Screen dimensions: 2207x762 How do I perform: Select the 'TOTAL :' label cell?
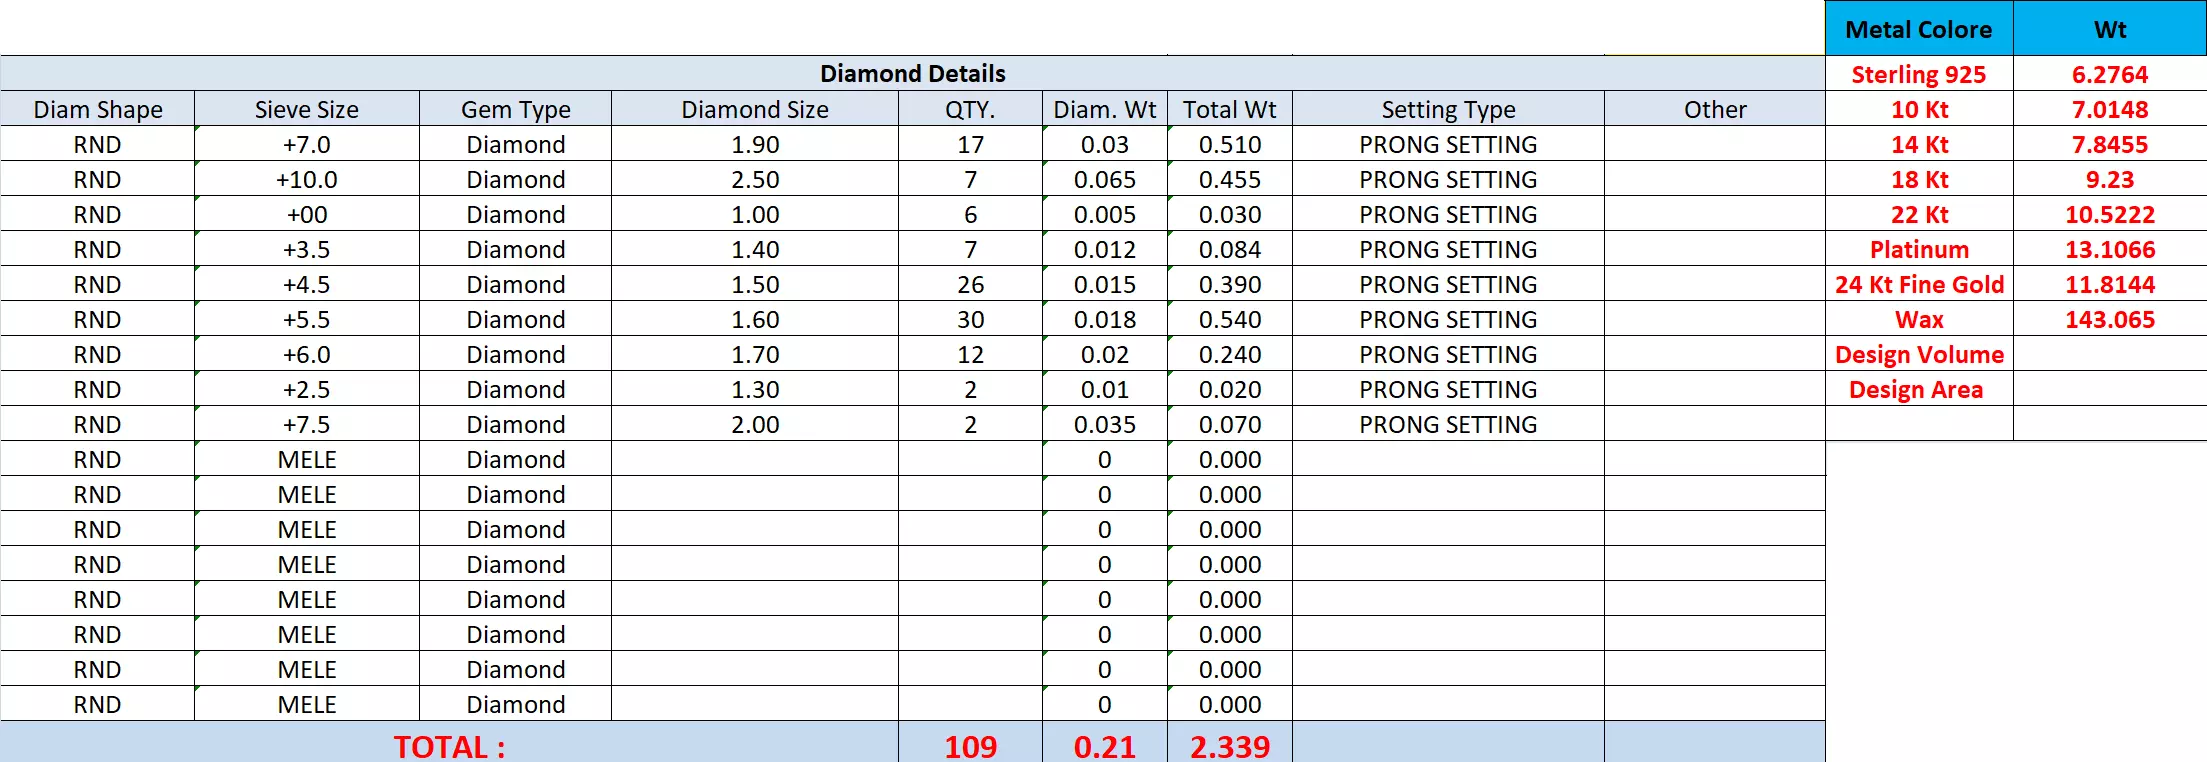point(449,743)
